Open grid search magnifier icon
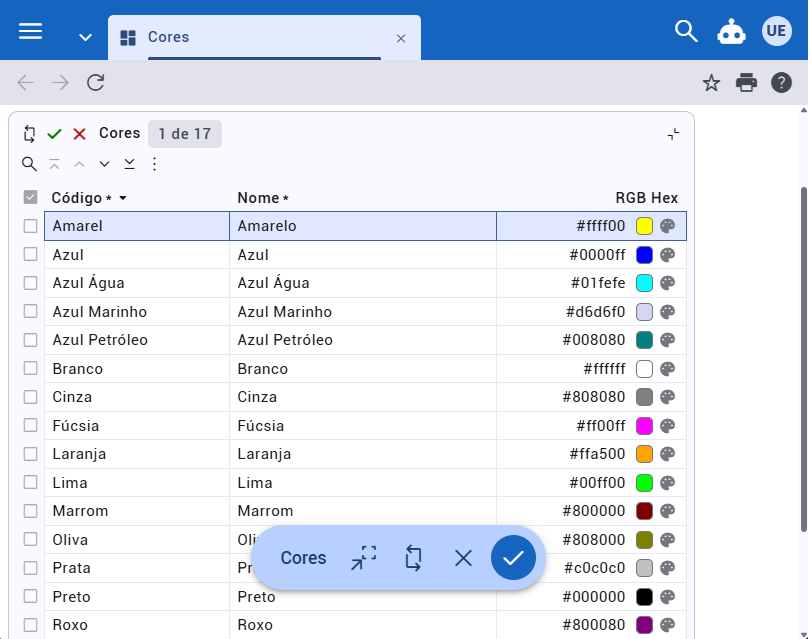The image size is (811, 639). coord(29,164)
